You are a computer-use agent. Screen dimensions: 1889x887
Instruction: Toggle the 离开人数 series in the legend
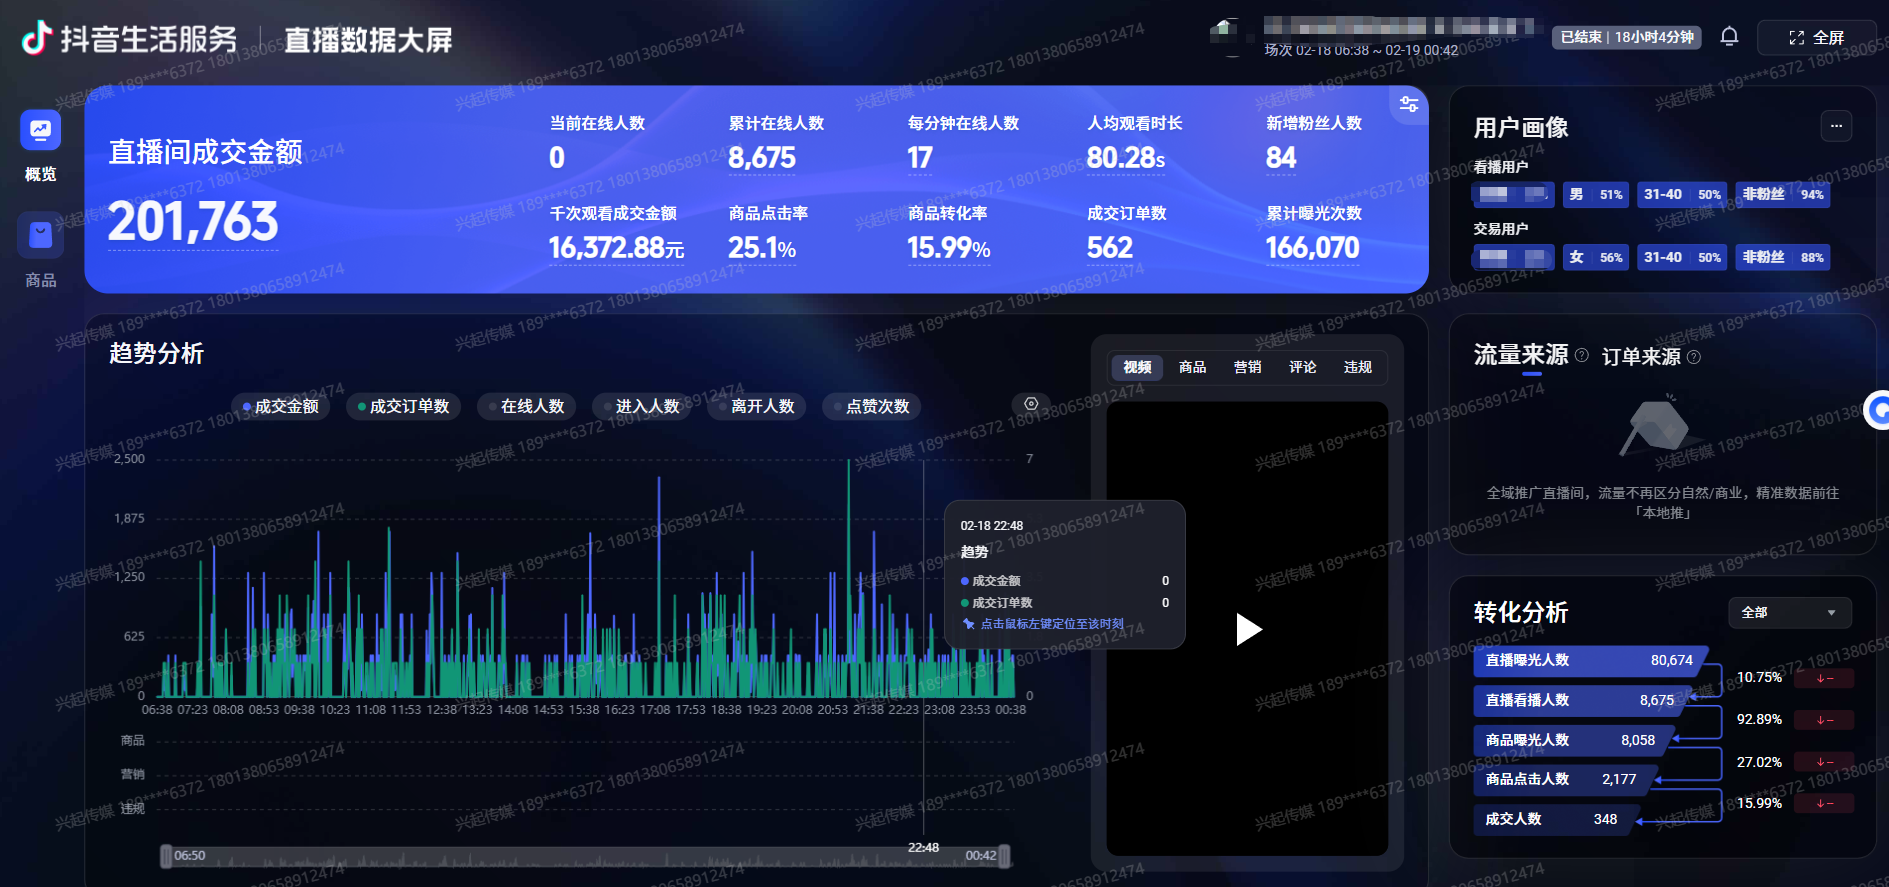757,406
